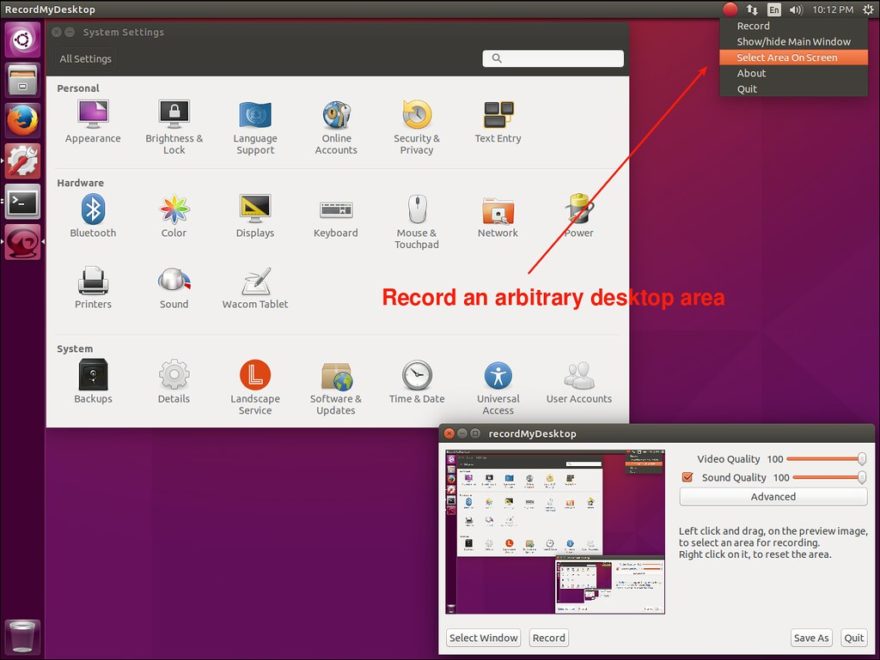Open Brightness & Lock settings
The height and width of the screenshot is (660, 880).
click(174, 127)
